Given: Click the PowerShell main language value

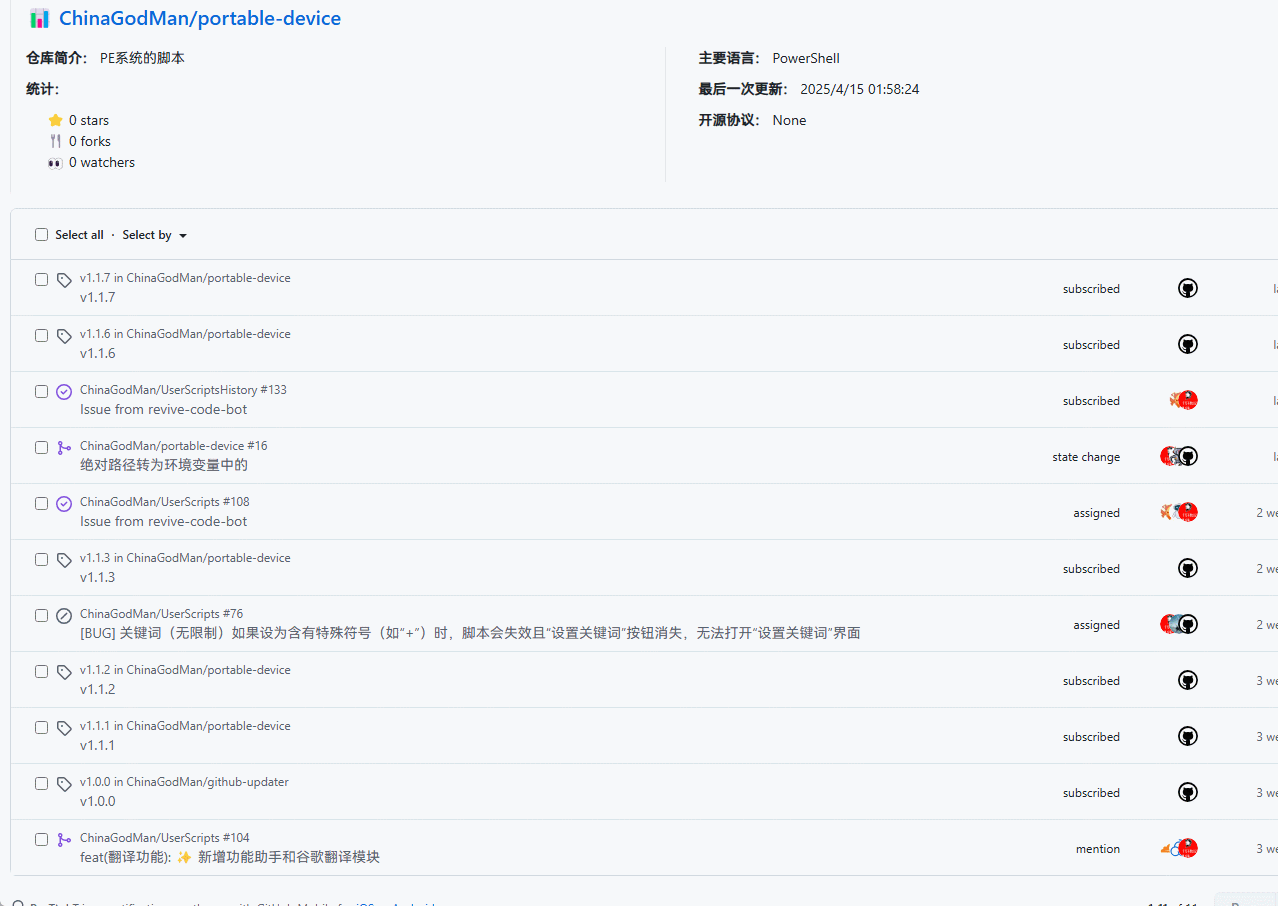Looking at the screenshot, I should (x=806, y=58).
